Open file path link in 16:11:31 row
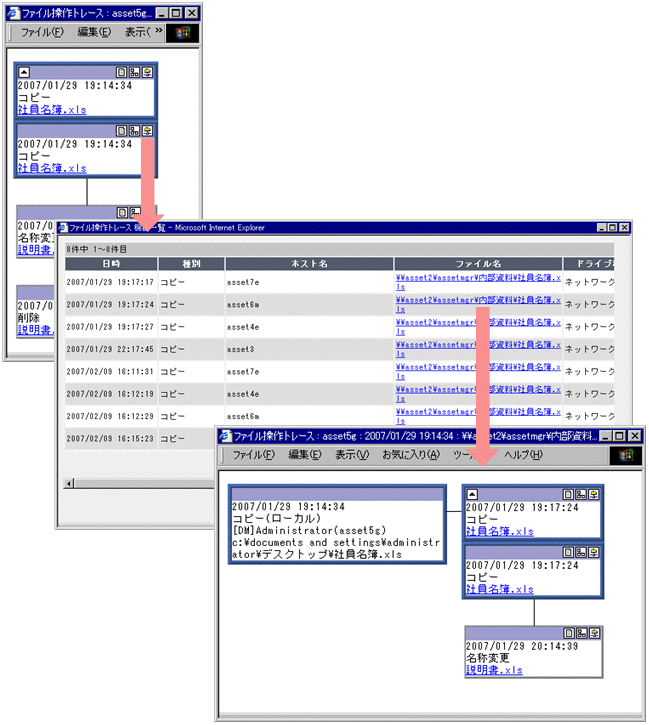This screenshot has height=725, width=649. point(478,371)
